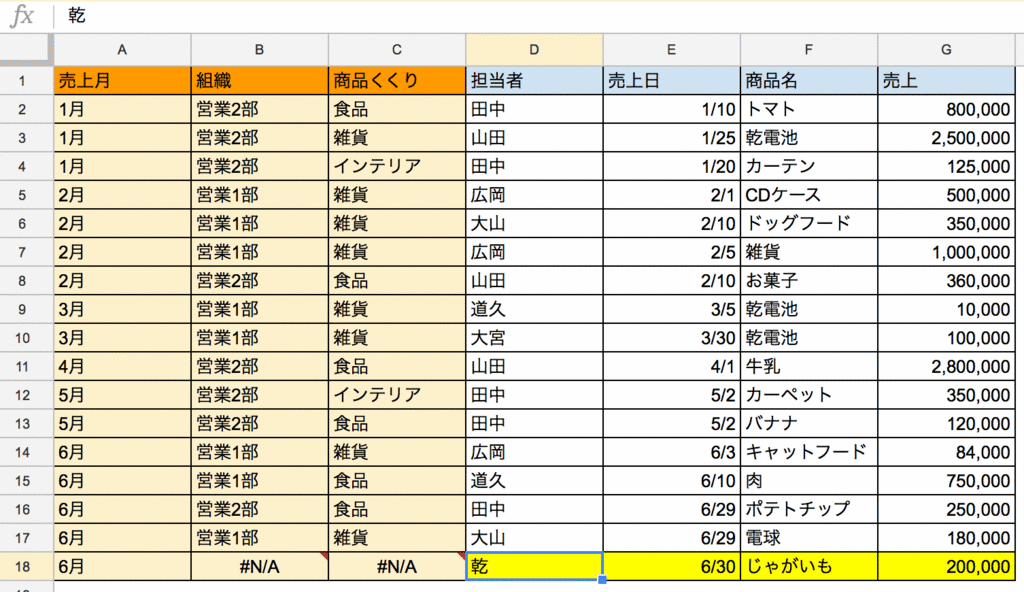1024x592 pixels.
Task: Click the orange 売上月 header cell
Action: coord(122,80)
